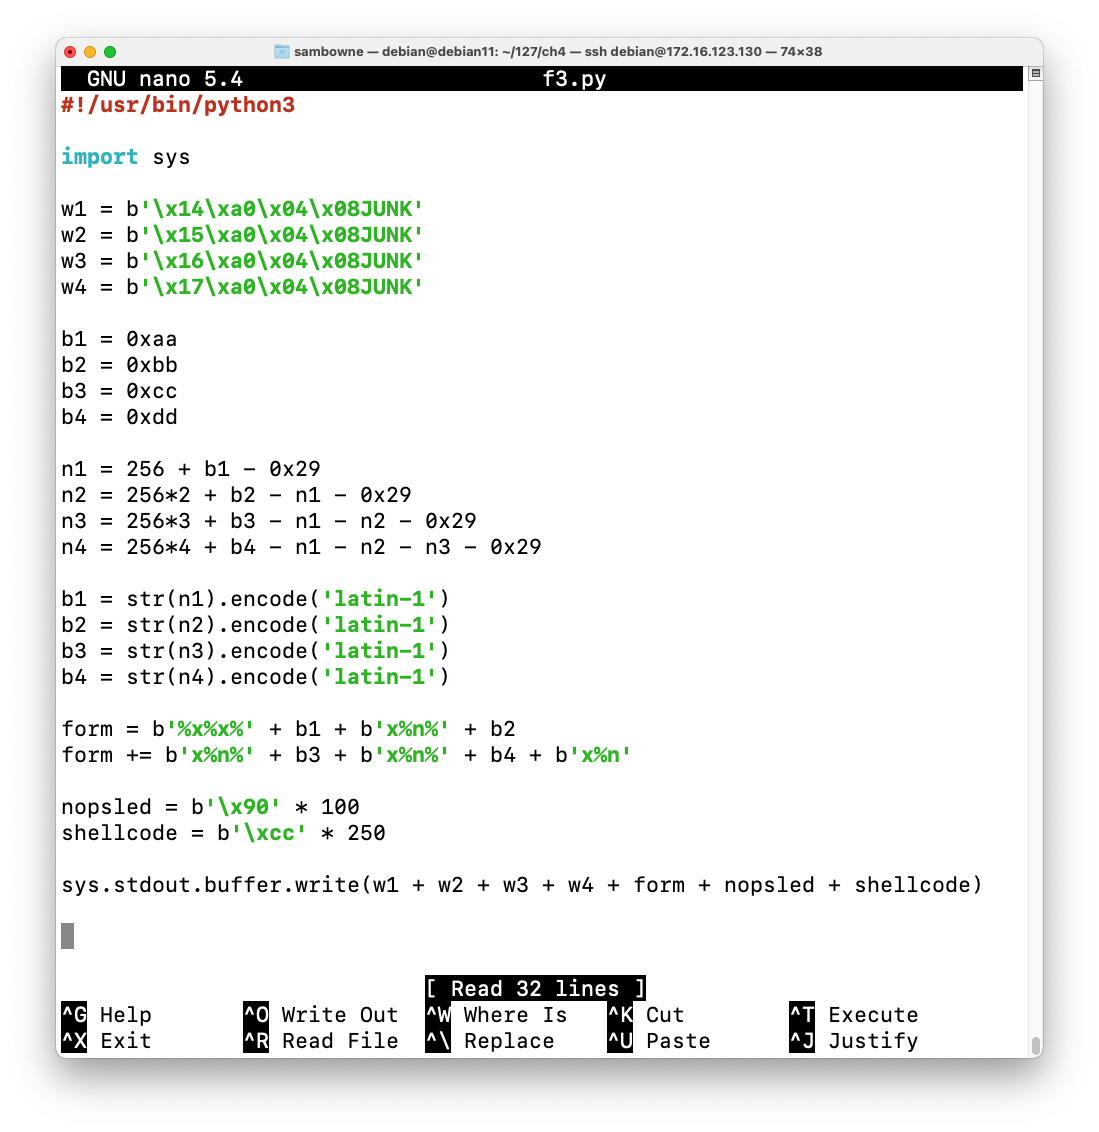Click the yellow minimize window button
The width and height of the screenshot is (1099, 1132).
pos(90,51)
